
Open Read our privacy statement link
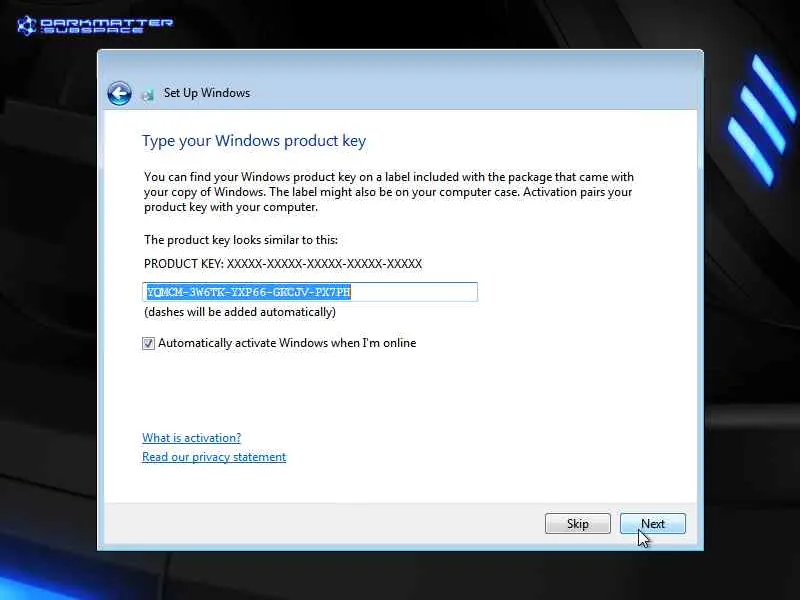point(214,457)
